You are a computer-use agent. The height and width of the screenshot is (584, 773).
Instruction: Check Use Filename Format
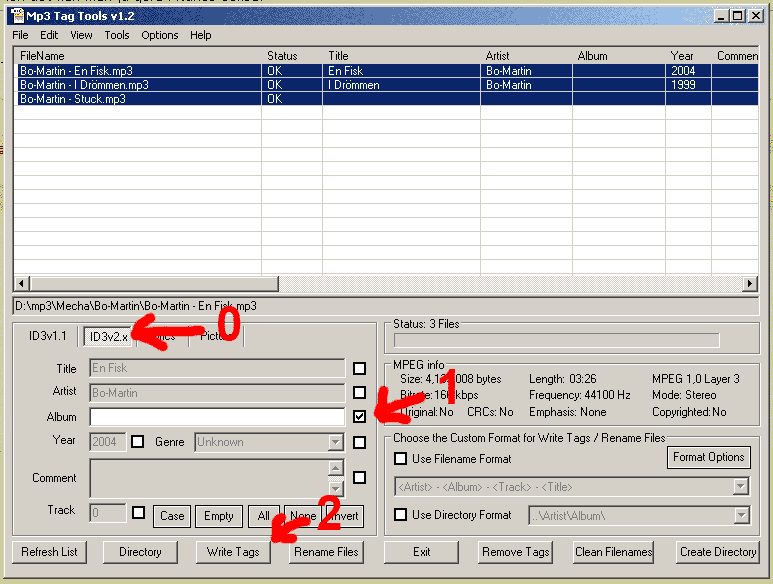[400, 459]
